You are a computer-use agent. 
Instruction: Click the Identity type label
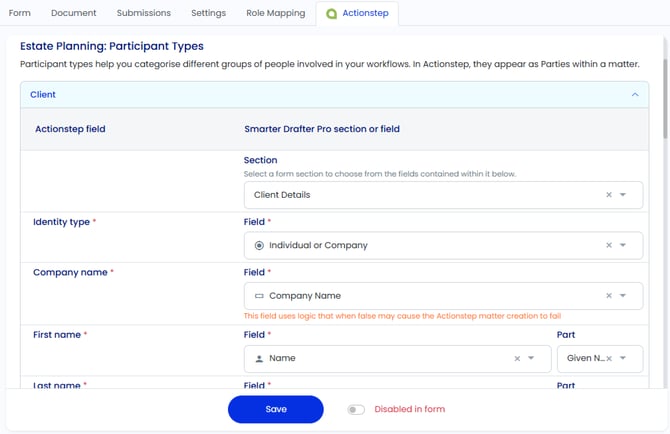click(x=62, y=222)
